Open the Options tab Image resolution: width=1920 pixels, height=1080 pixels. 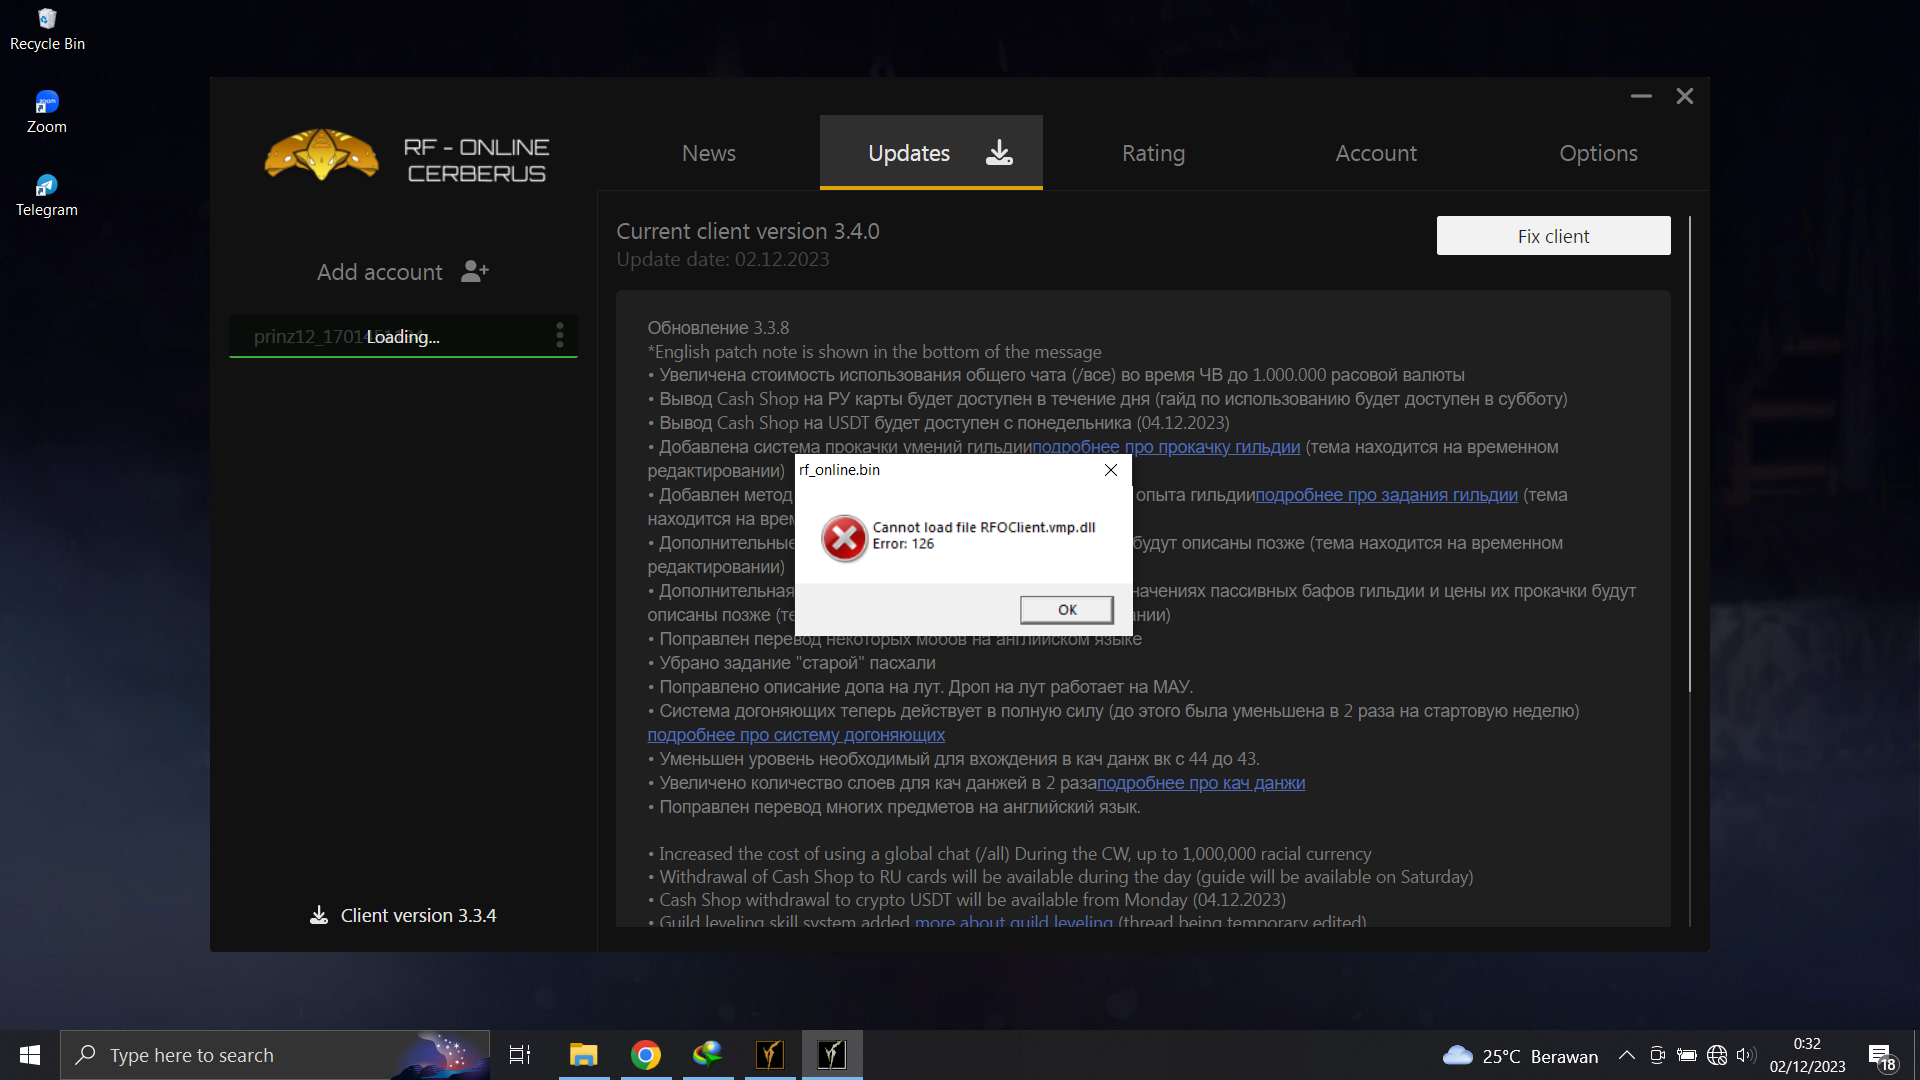pos(1598,153)
